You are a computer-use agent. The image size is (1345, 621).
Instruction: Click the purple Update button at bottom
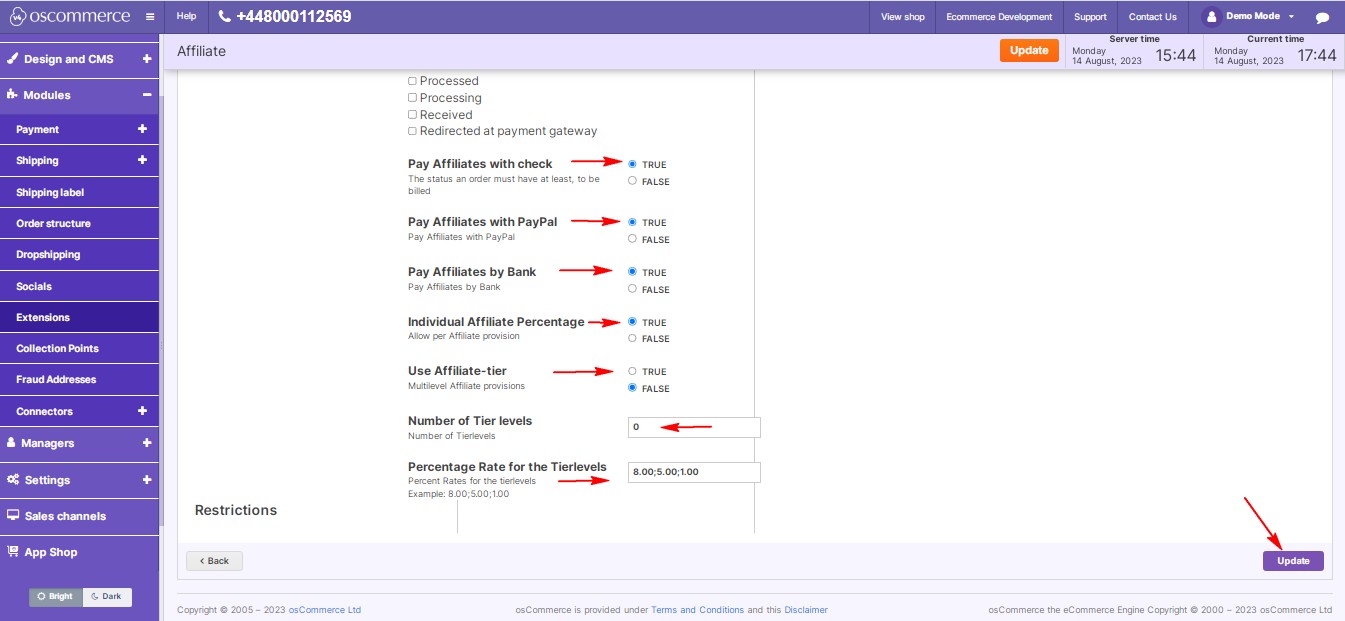1293,561
